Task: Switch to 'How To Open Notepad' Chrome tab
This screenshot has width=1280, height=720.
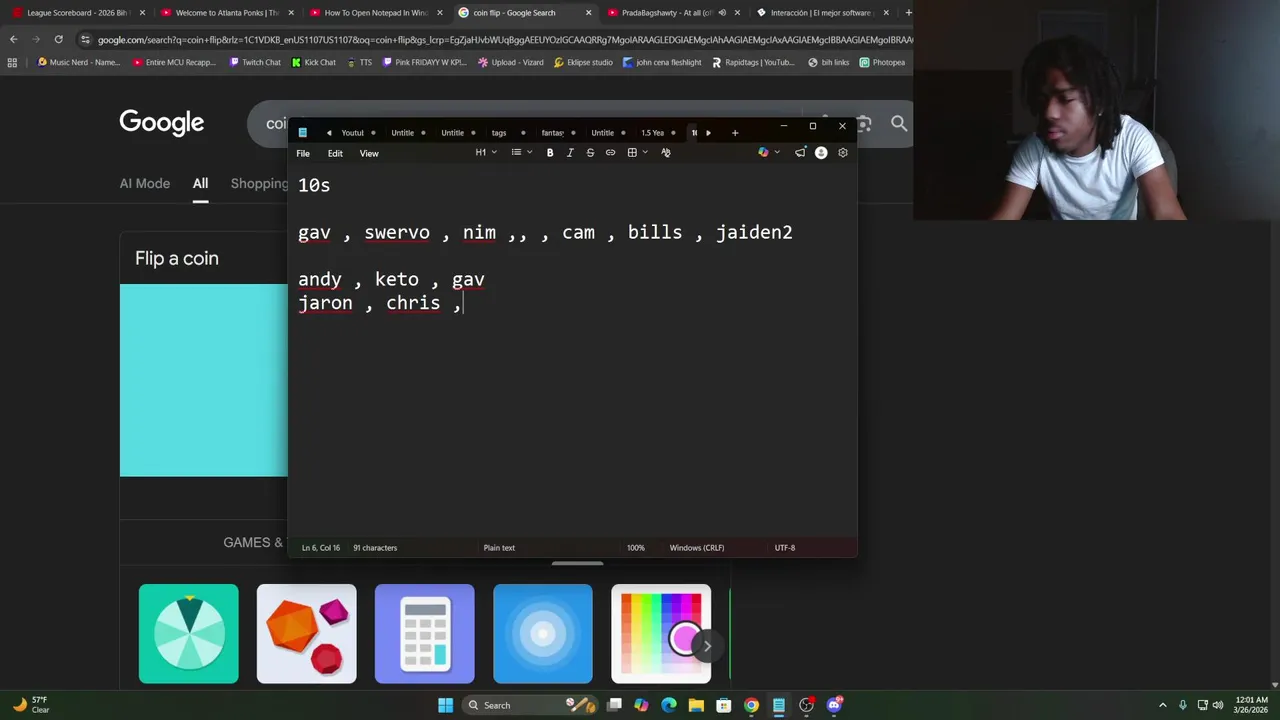Action: coord(376,13)
